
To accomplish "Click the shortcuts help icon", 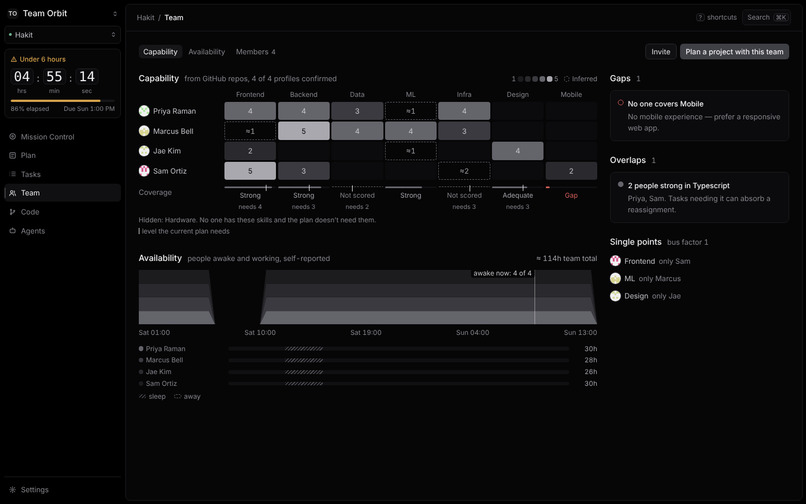I will 700,17.
